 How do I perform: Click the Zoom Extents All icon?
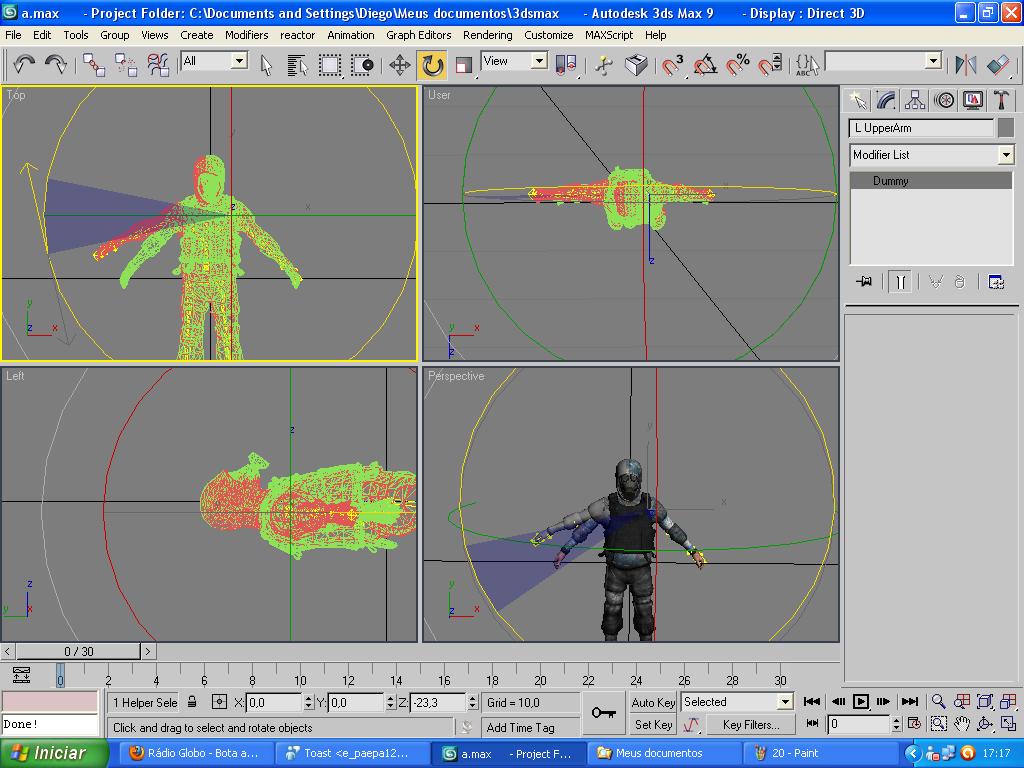click(x=1009, y=702)
